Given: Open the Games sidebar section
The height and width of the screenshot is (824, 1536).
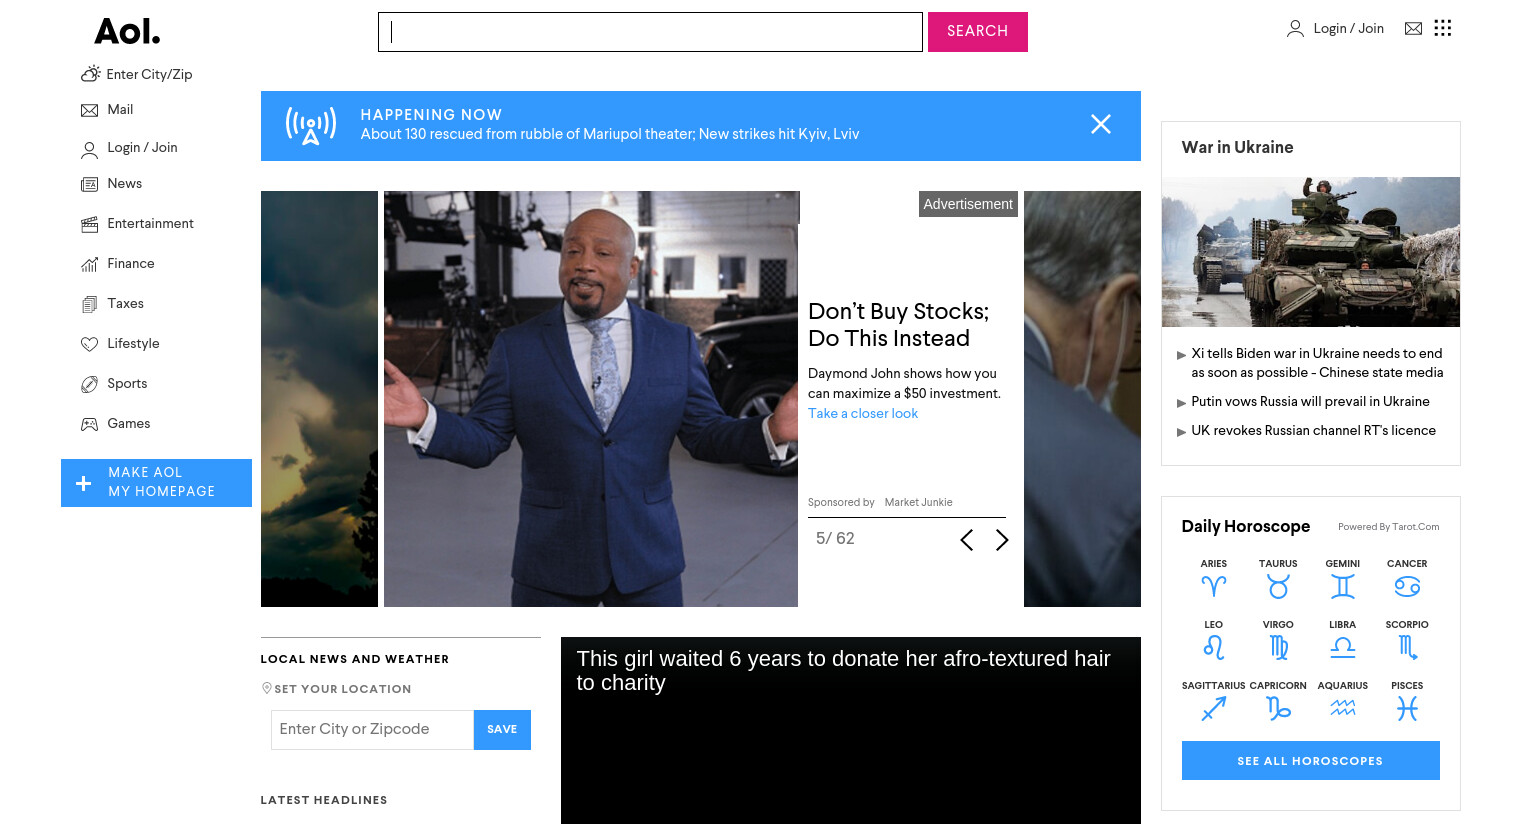Looking at the screenshot, I should point(129,424).
